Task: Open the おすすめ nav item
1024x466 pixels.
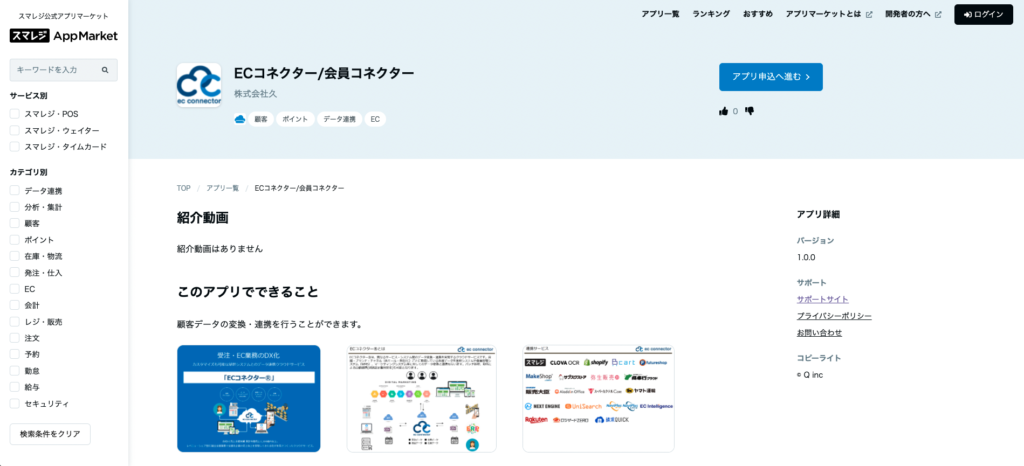Action: tap(758, 14)
